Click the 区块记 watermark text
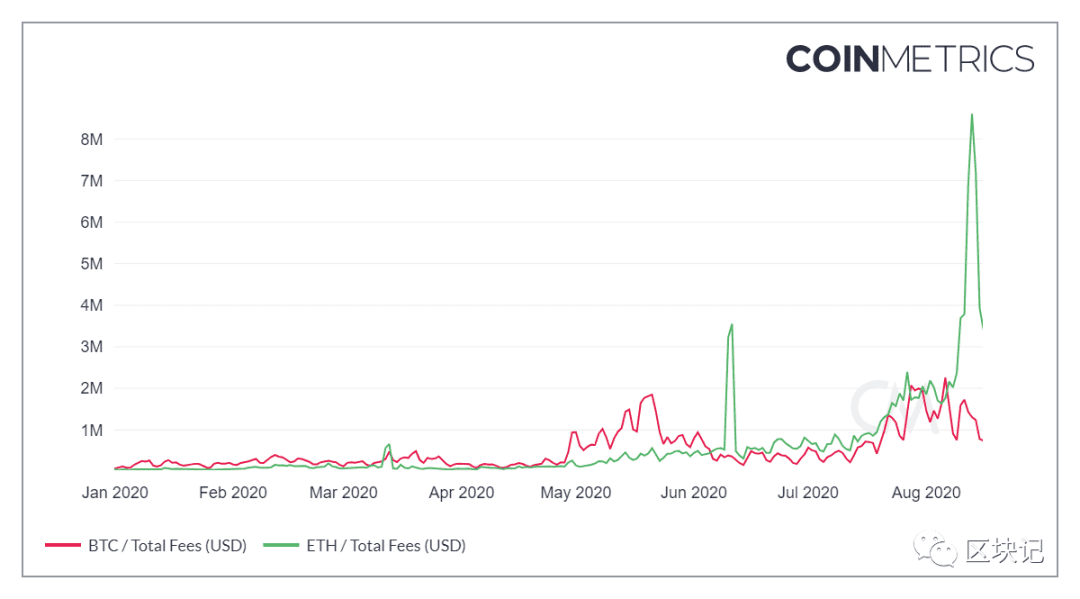The width and height of the screenshot is (1080, 599). [x=1005, y=551]
